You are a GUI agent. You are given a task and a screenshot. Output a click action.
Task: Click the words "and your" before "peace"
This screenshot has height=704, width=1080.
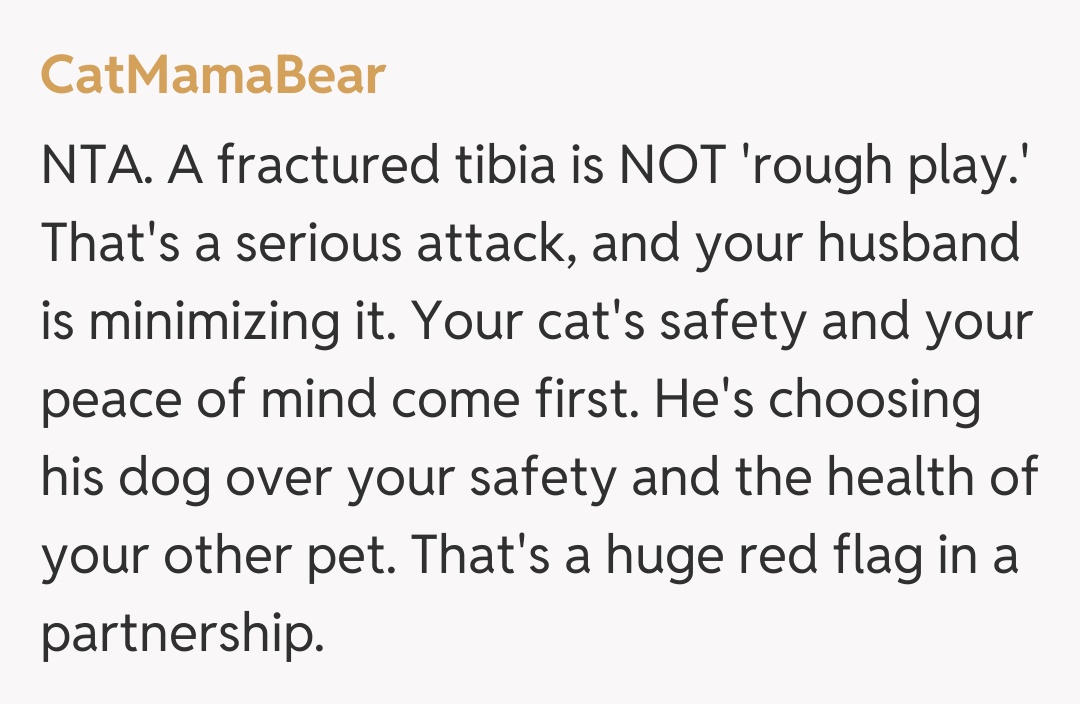(932, 322)
